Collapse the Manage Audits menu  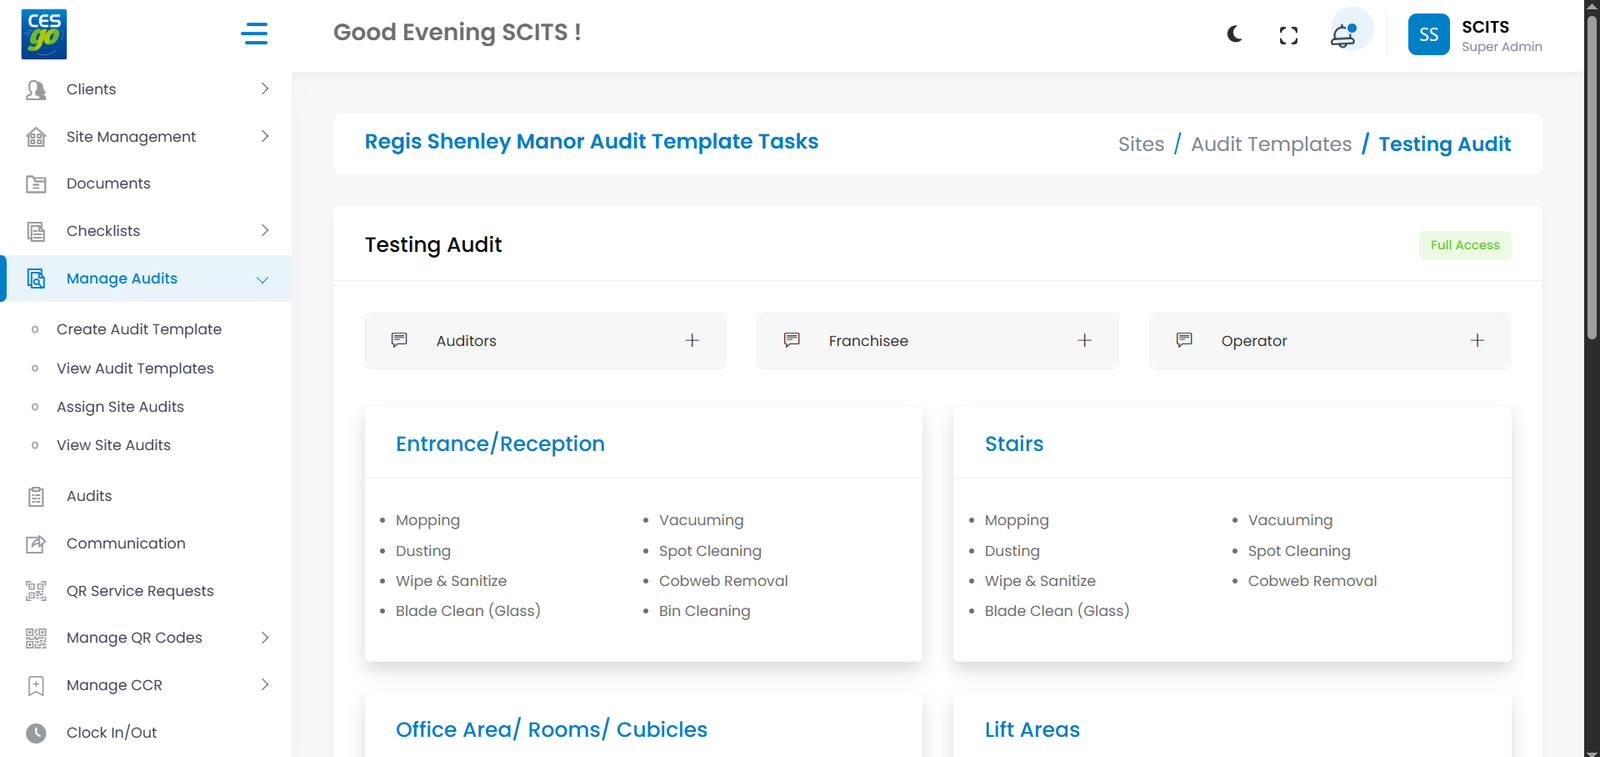(x=262, y=279)
